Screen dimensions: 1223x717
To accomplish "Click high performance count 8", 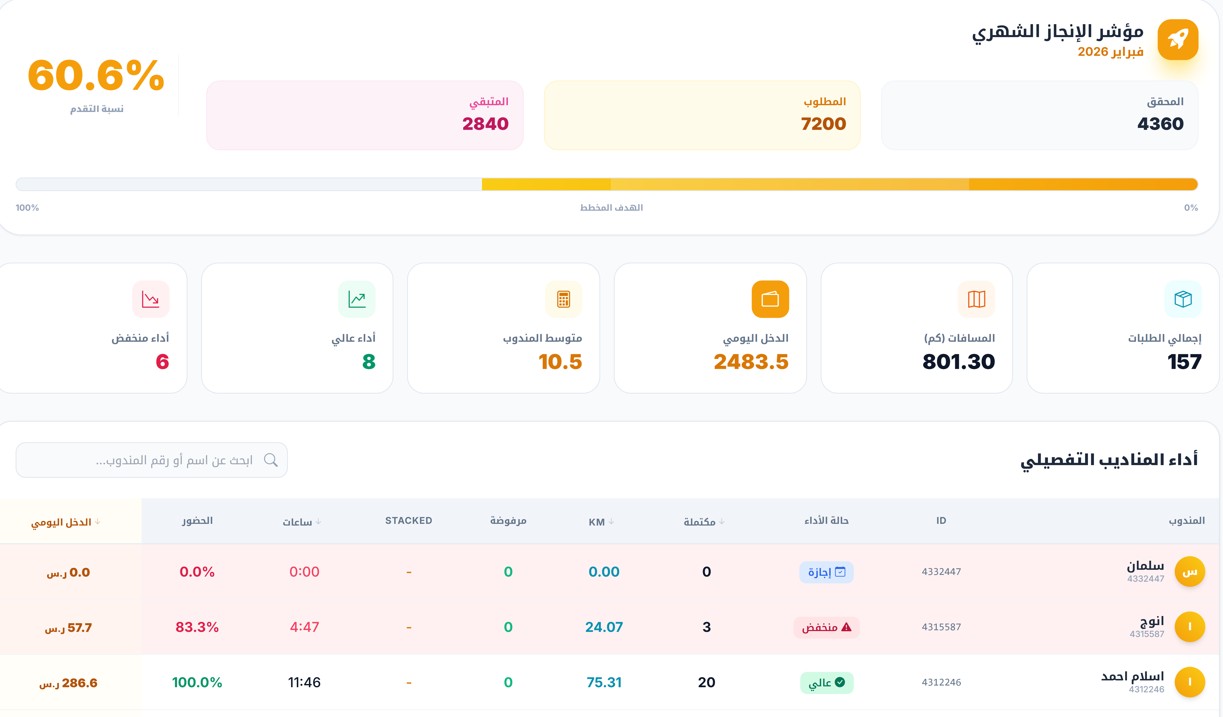I will (368, 362).
